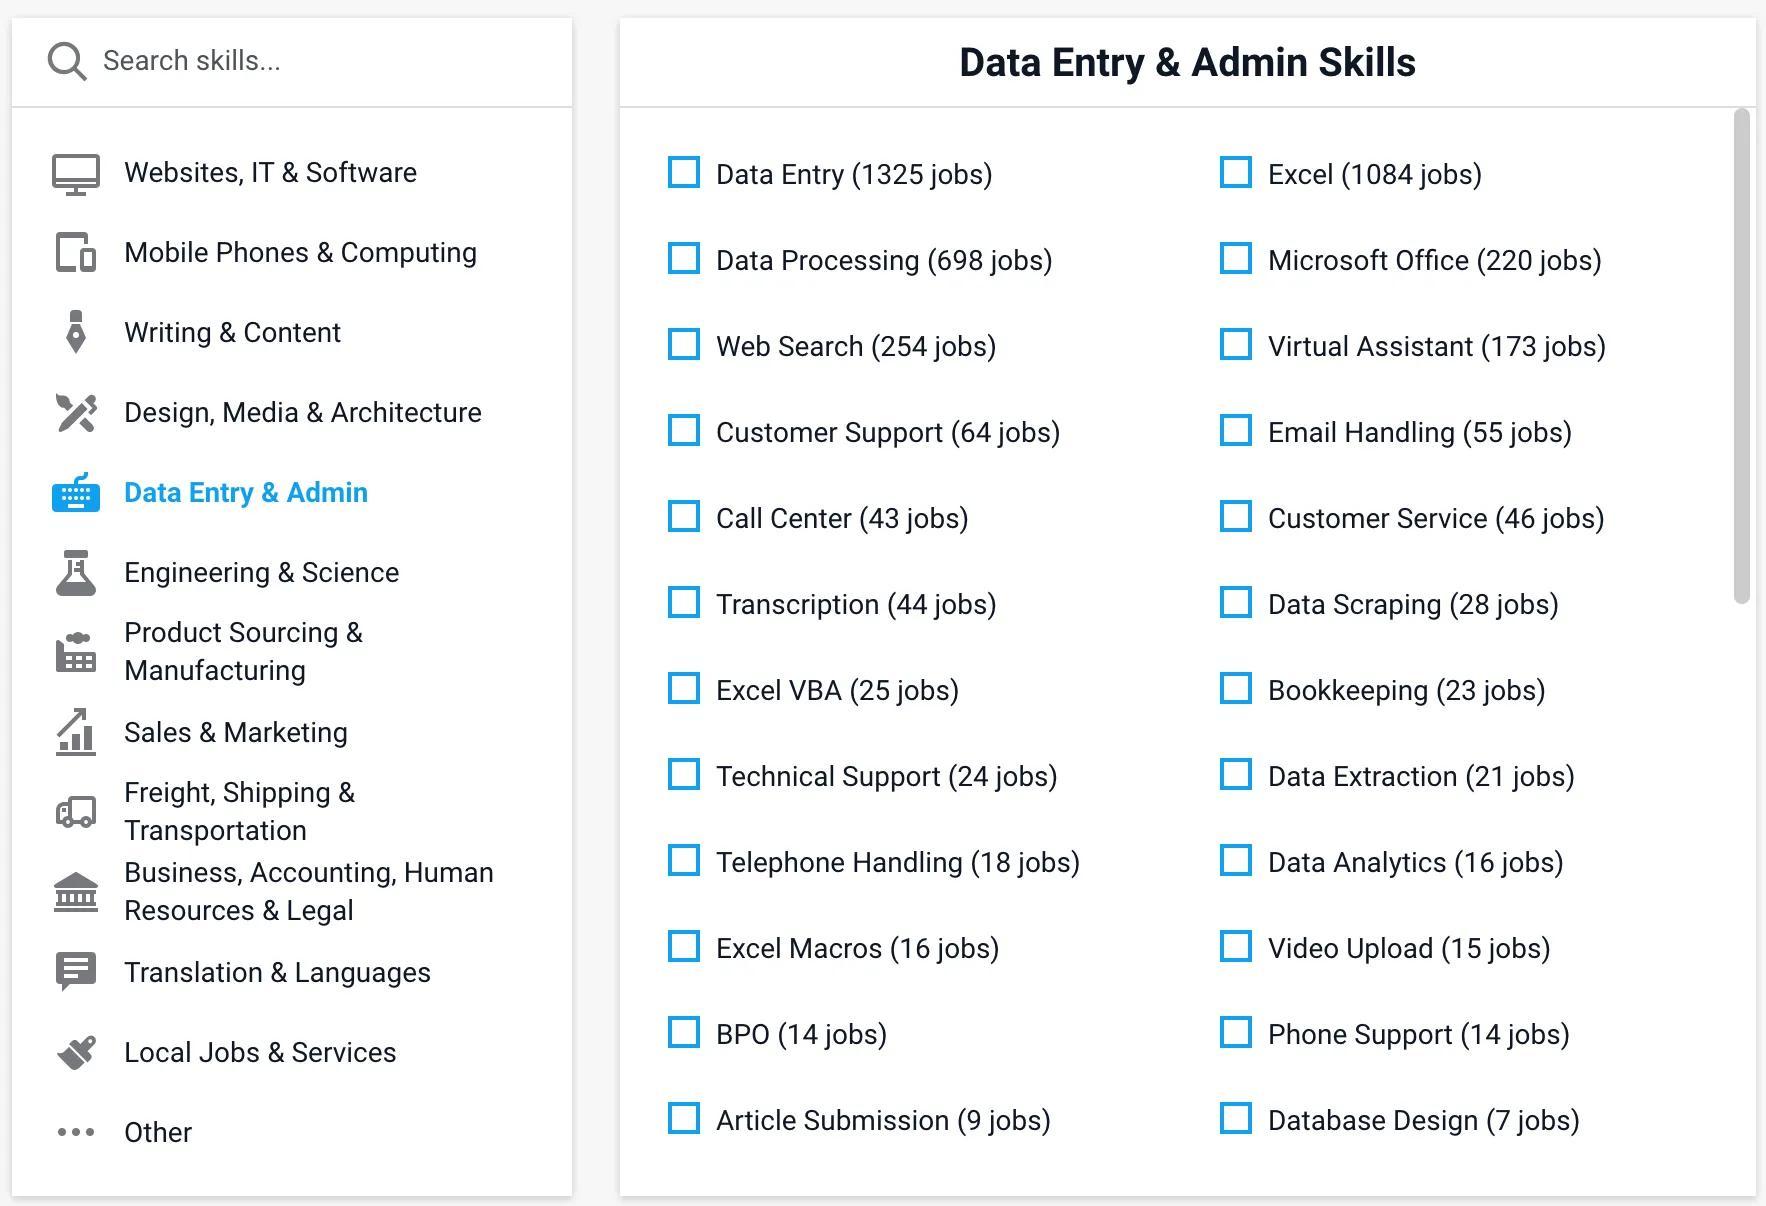Viewport: 1766px width, 1206px height.
Task: Click the Local Jobs & Services brush icon
Action: (x=76, y=1052)
